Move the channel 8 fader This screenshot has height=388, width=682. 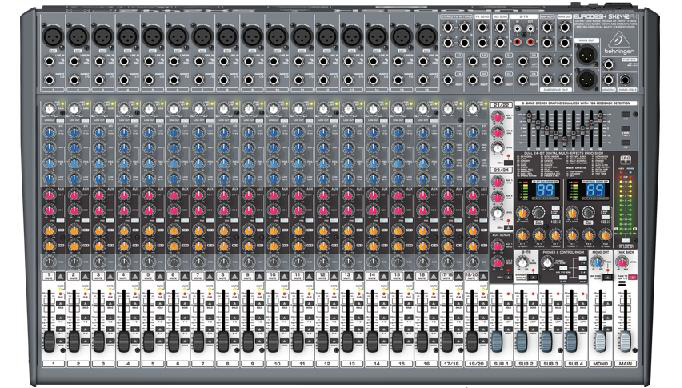click(224, 341)
